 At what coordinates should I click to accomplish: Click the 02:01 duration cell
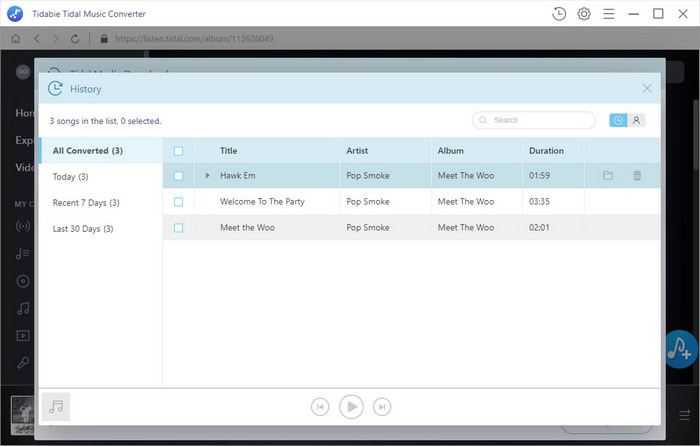(x=539, y=228)
